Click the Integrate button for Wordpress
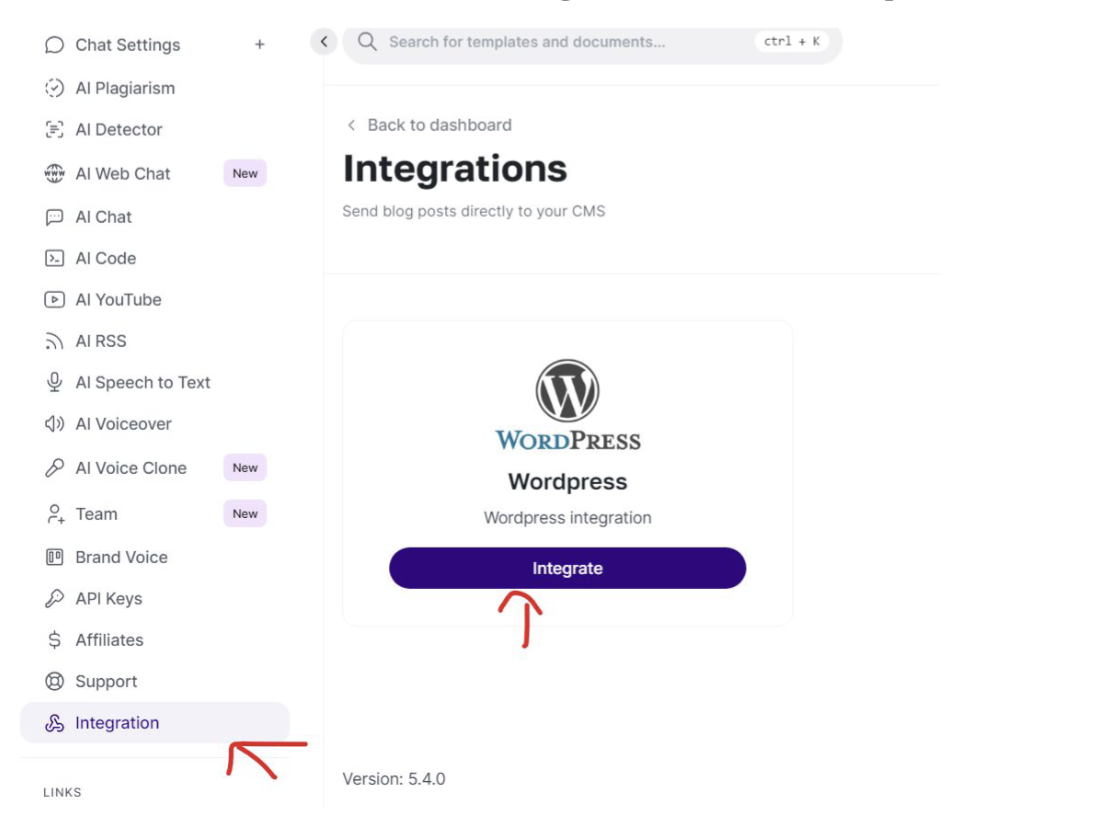Image resolution: width=1094 pixels, height=838 pixels. [567, 568]
